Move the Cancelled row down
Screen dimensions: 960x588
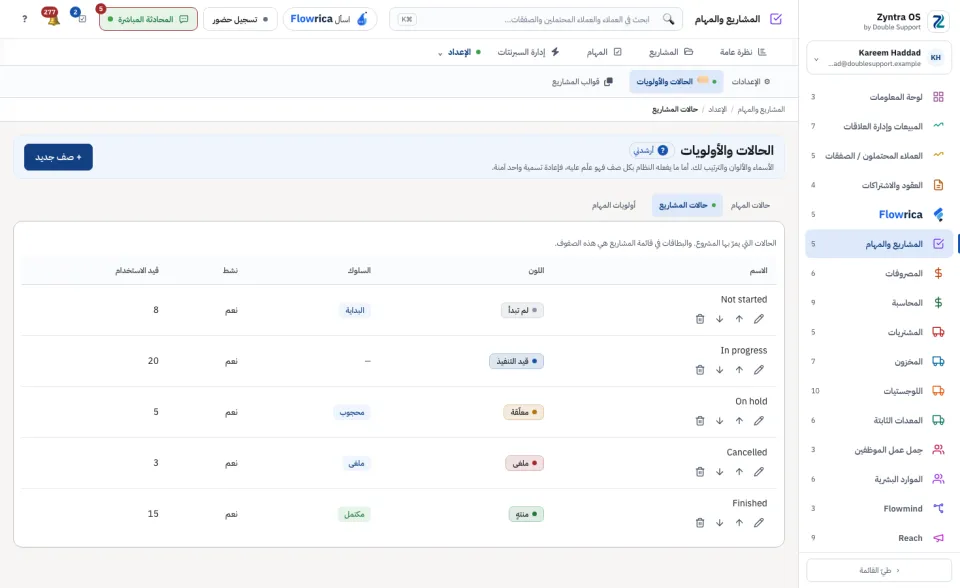tap(719, 471)
